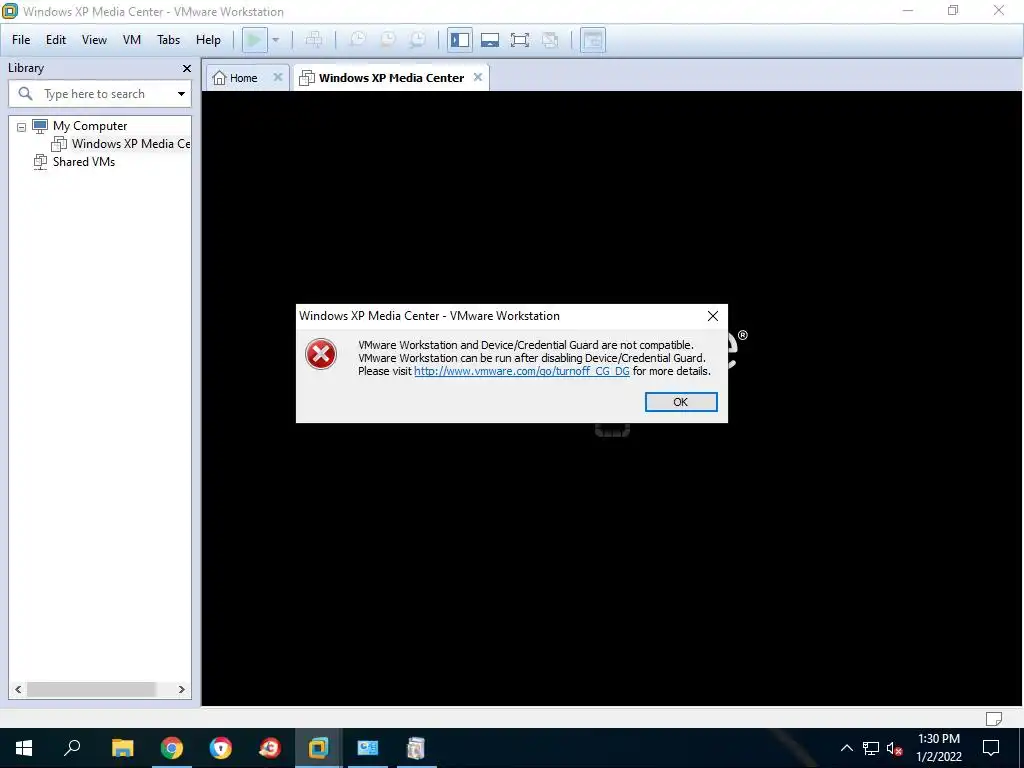This screenshot has width=1024, height=768.
Task: Click the message log icon in status bar
Action: point(993,718)
